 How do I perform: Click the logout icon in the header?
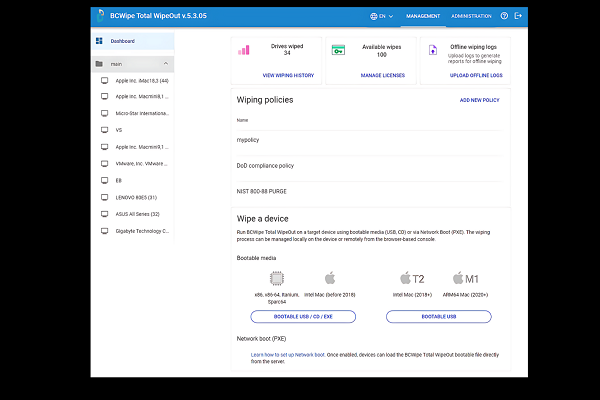click(x=517, y=16)
